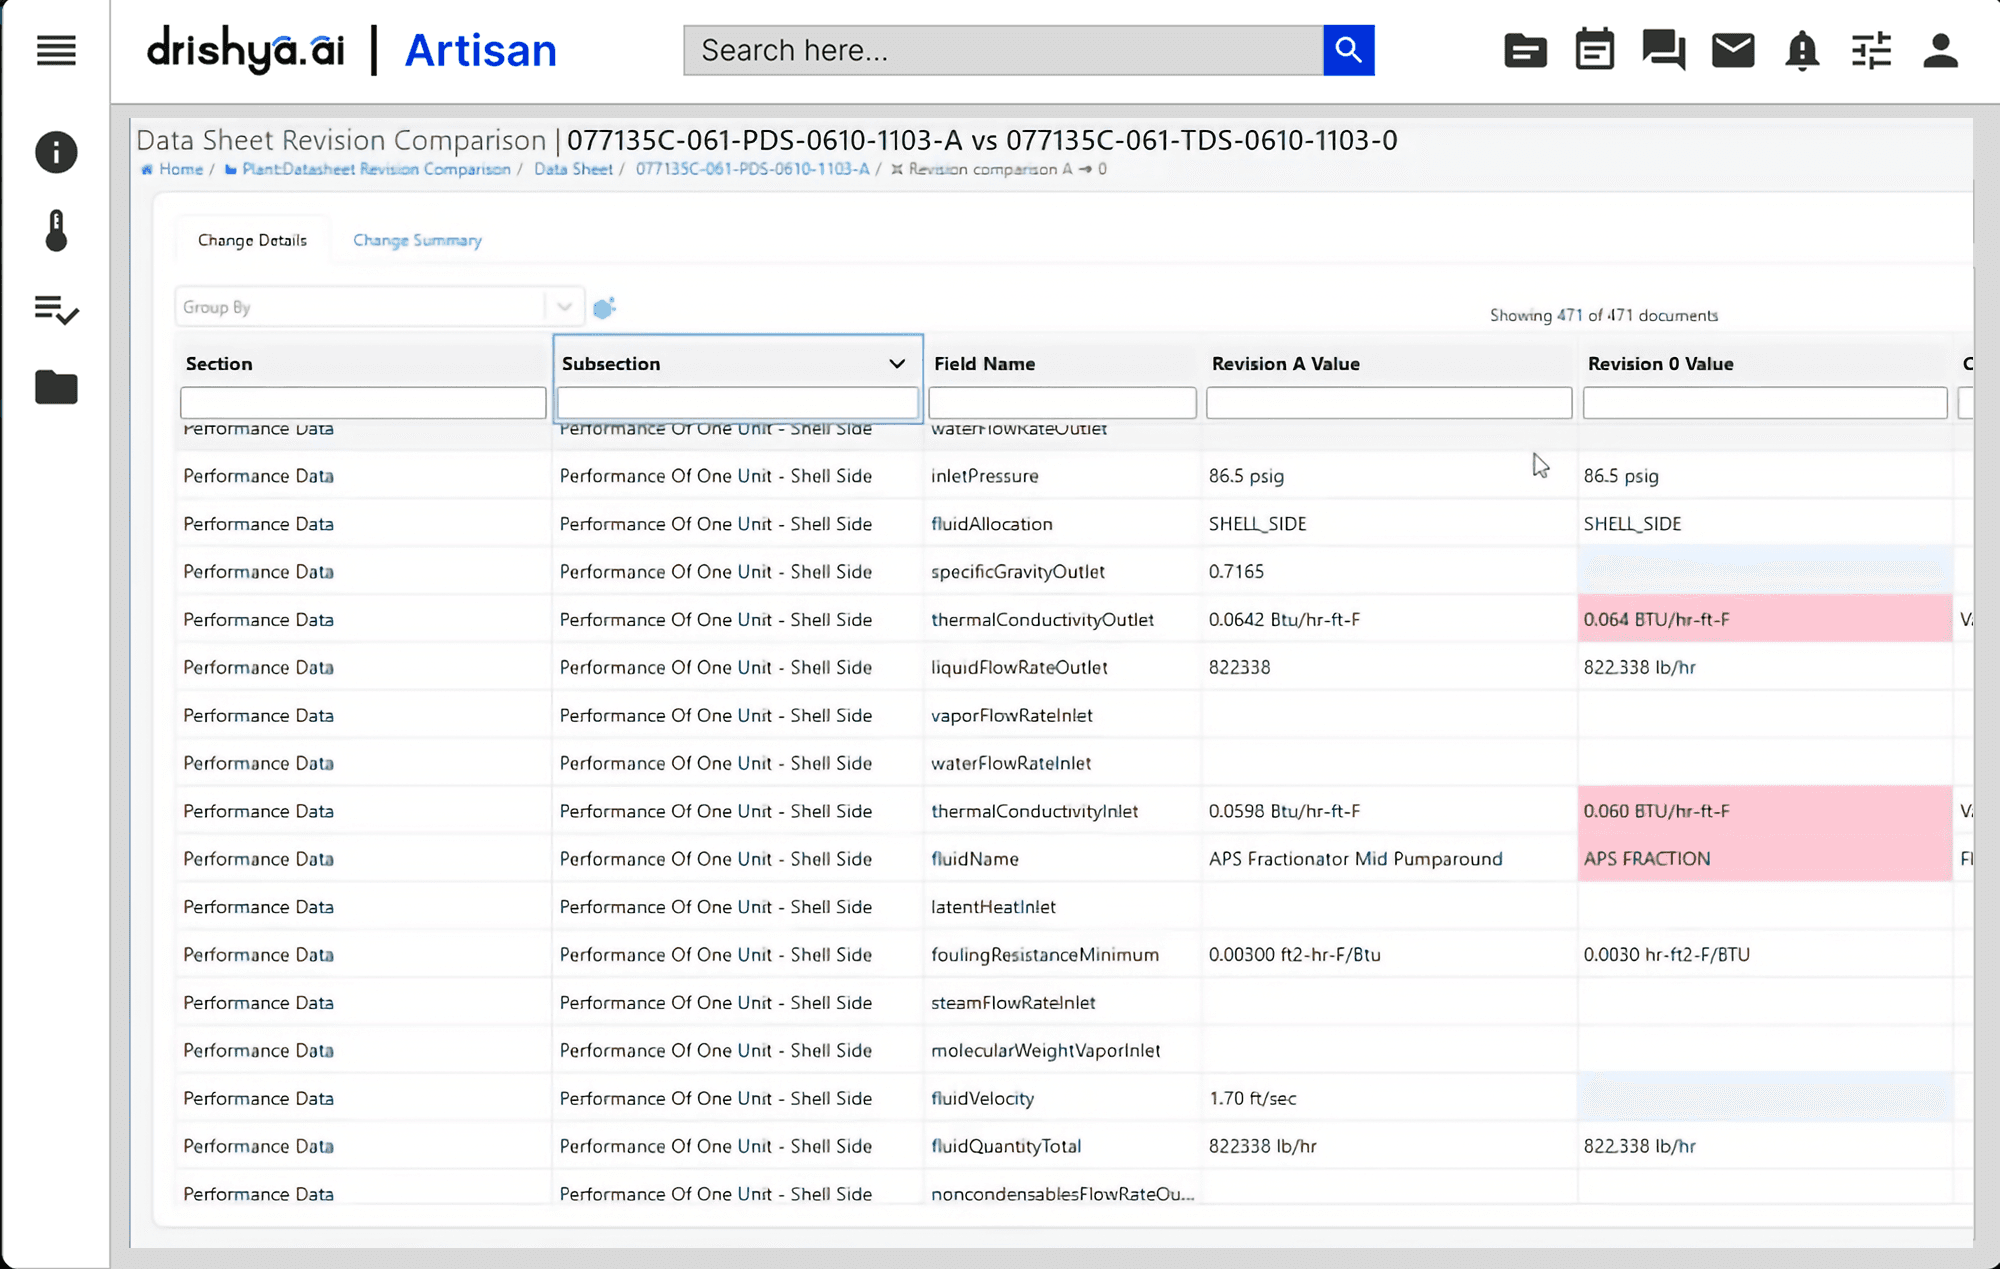Click the highlighted 0.064 BTU/hr-ft-F cell
Image resolution: width=2000 pixels, height=1269 pixels.
[x=1765, y=619]
